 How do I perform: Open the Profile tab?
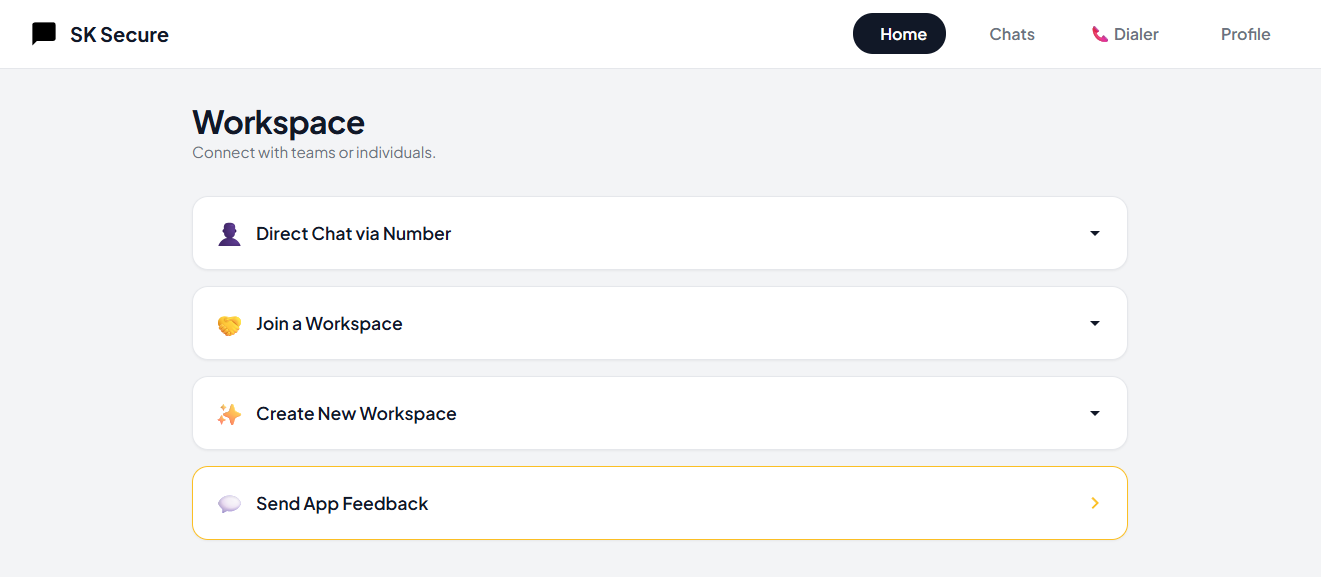click(x=1245, y=34)
